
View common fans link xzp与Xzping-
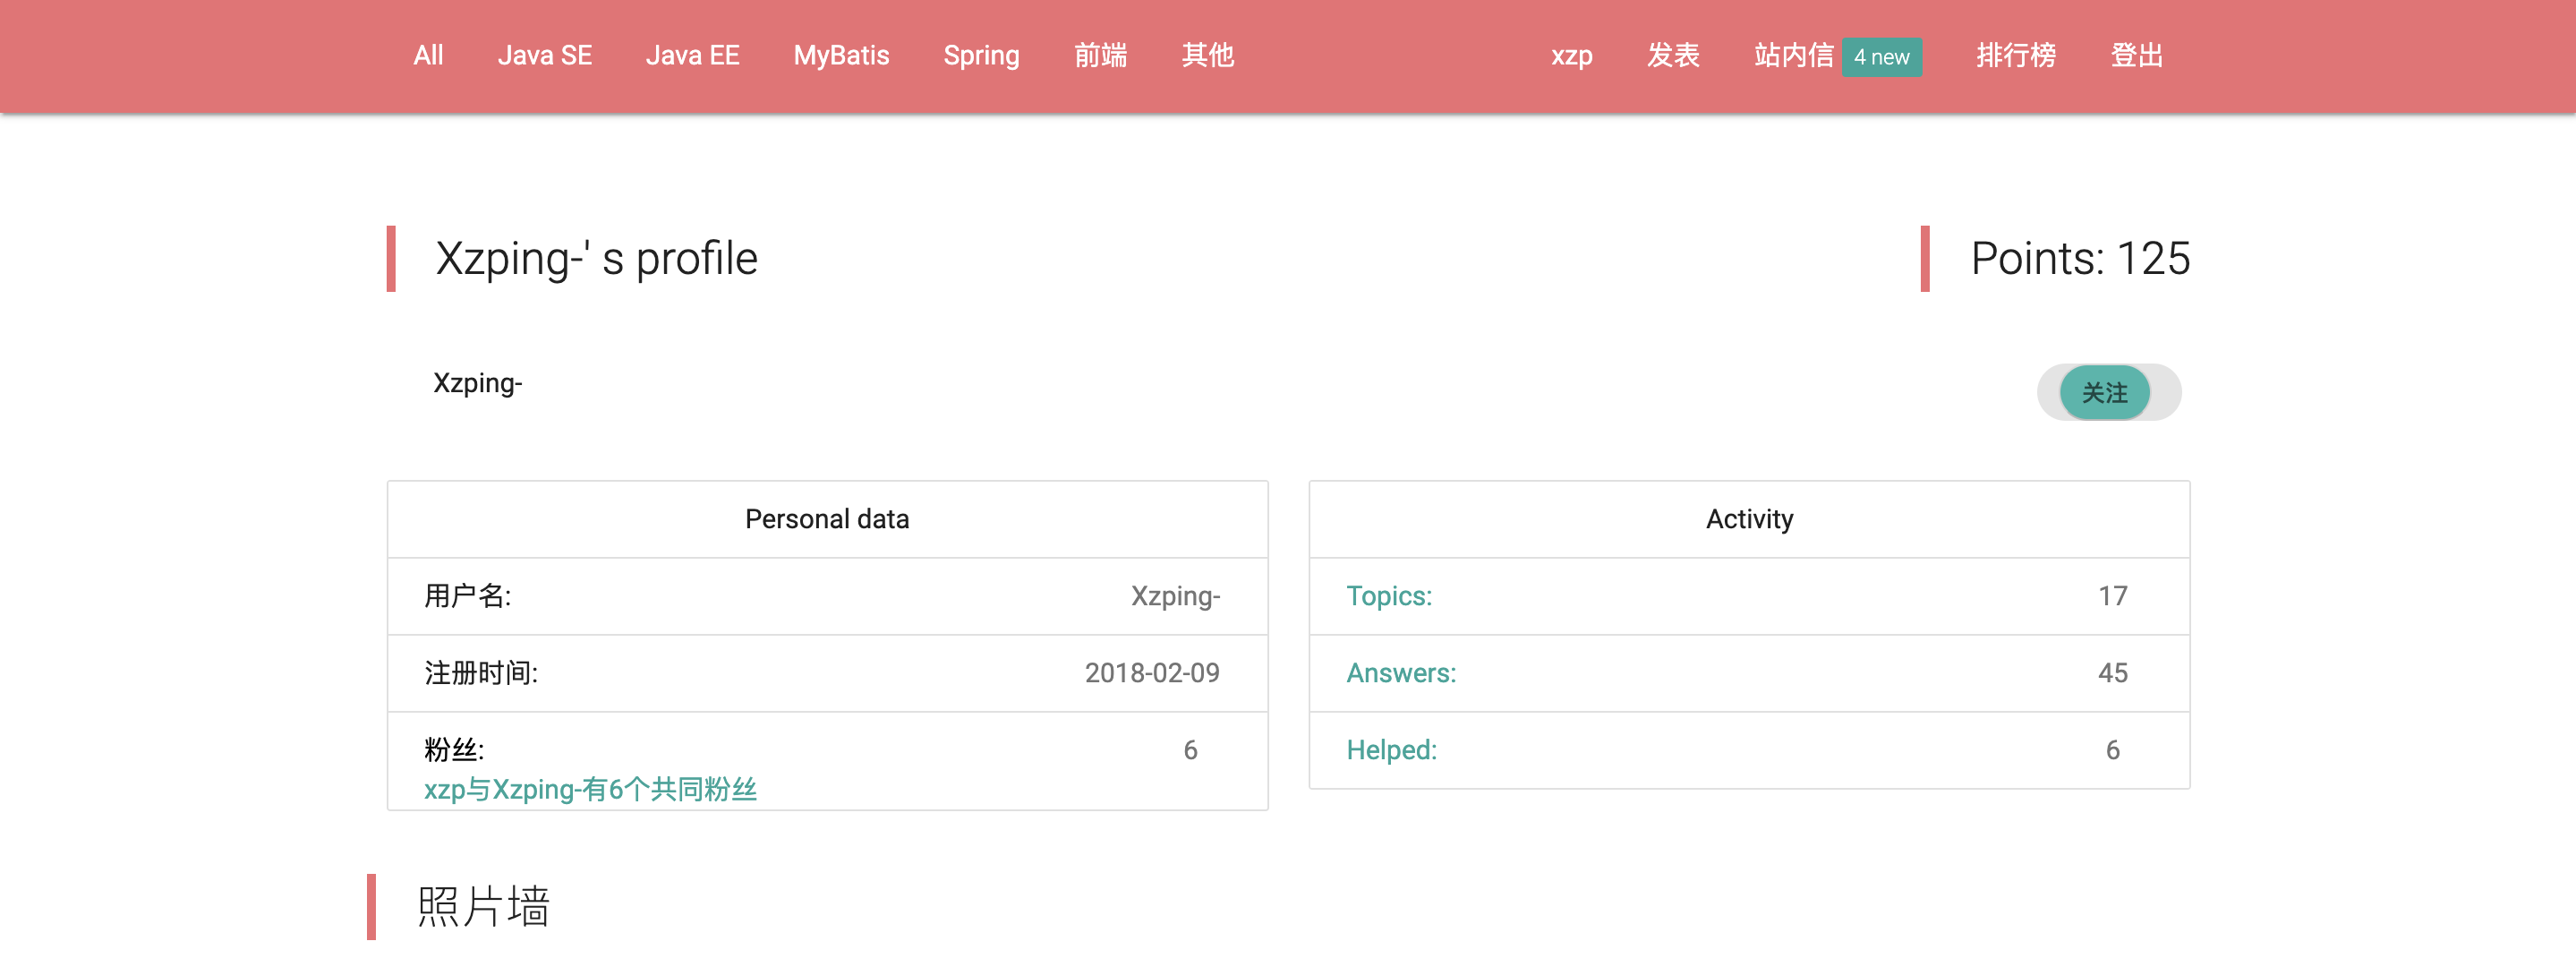point(590,790)
